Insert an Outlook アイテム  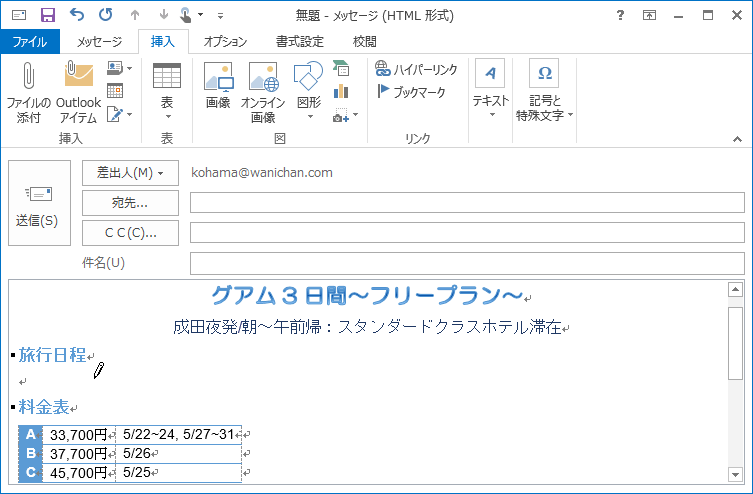[78, 92]
